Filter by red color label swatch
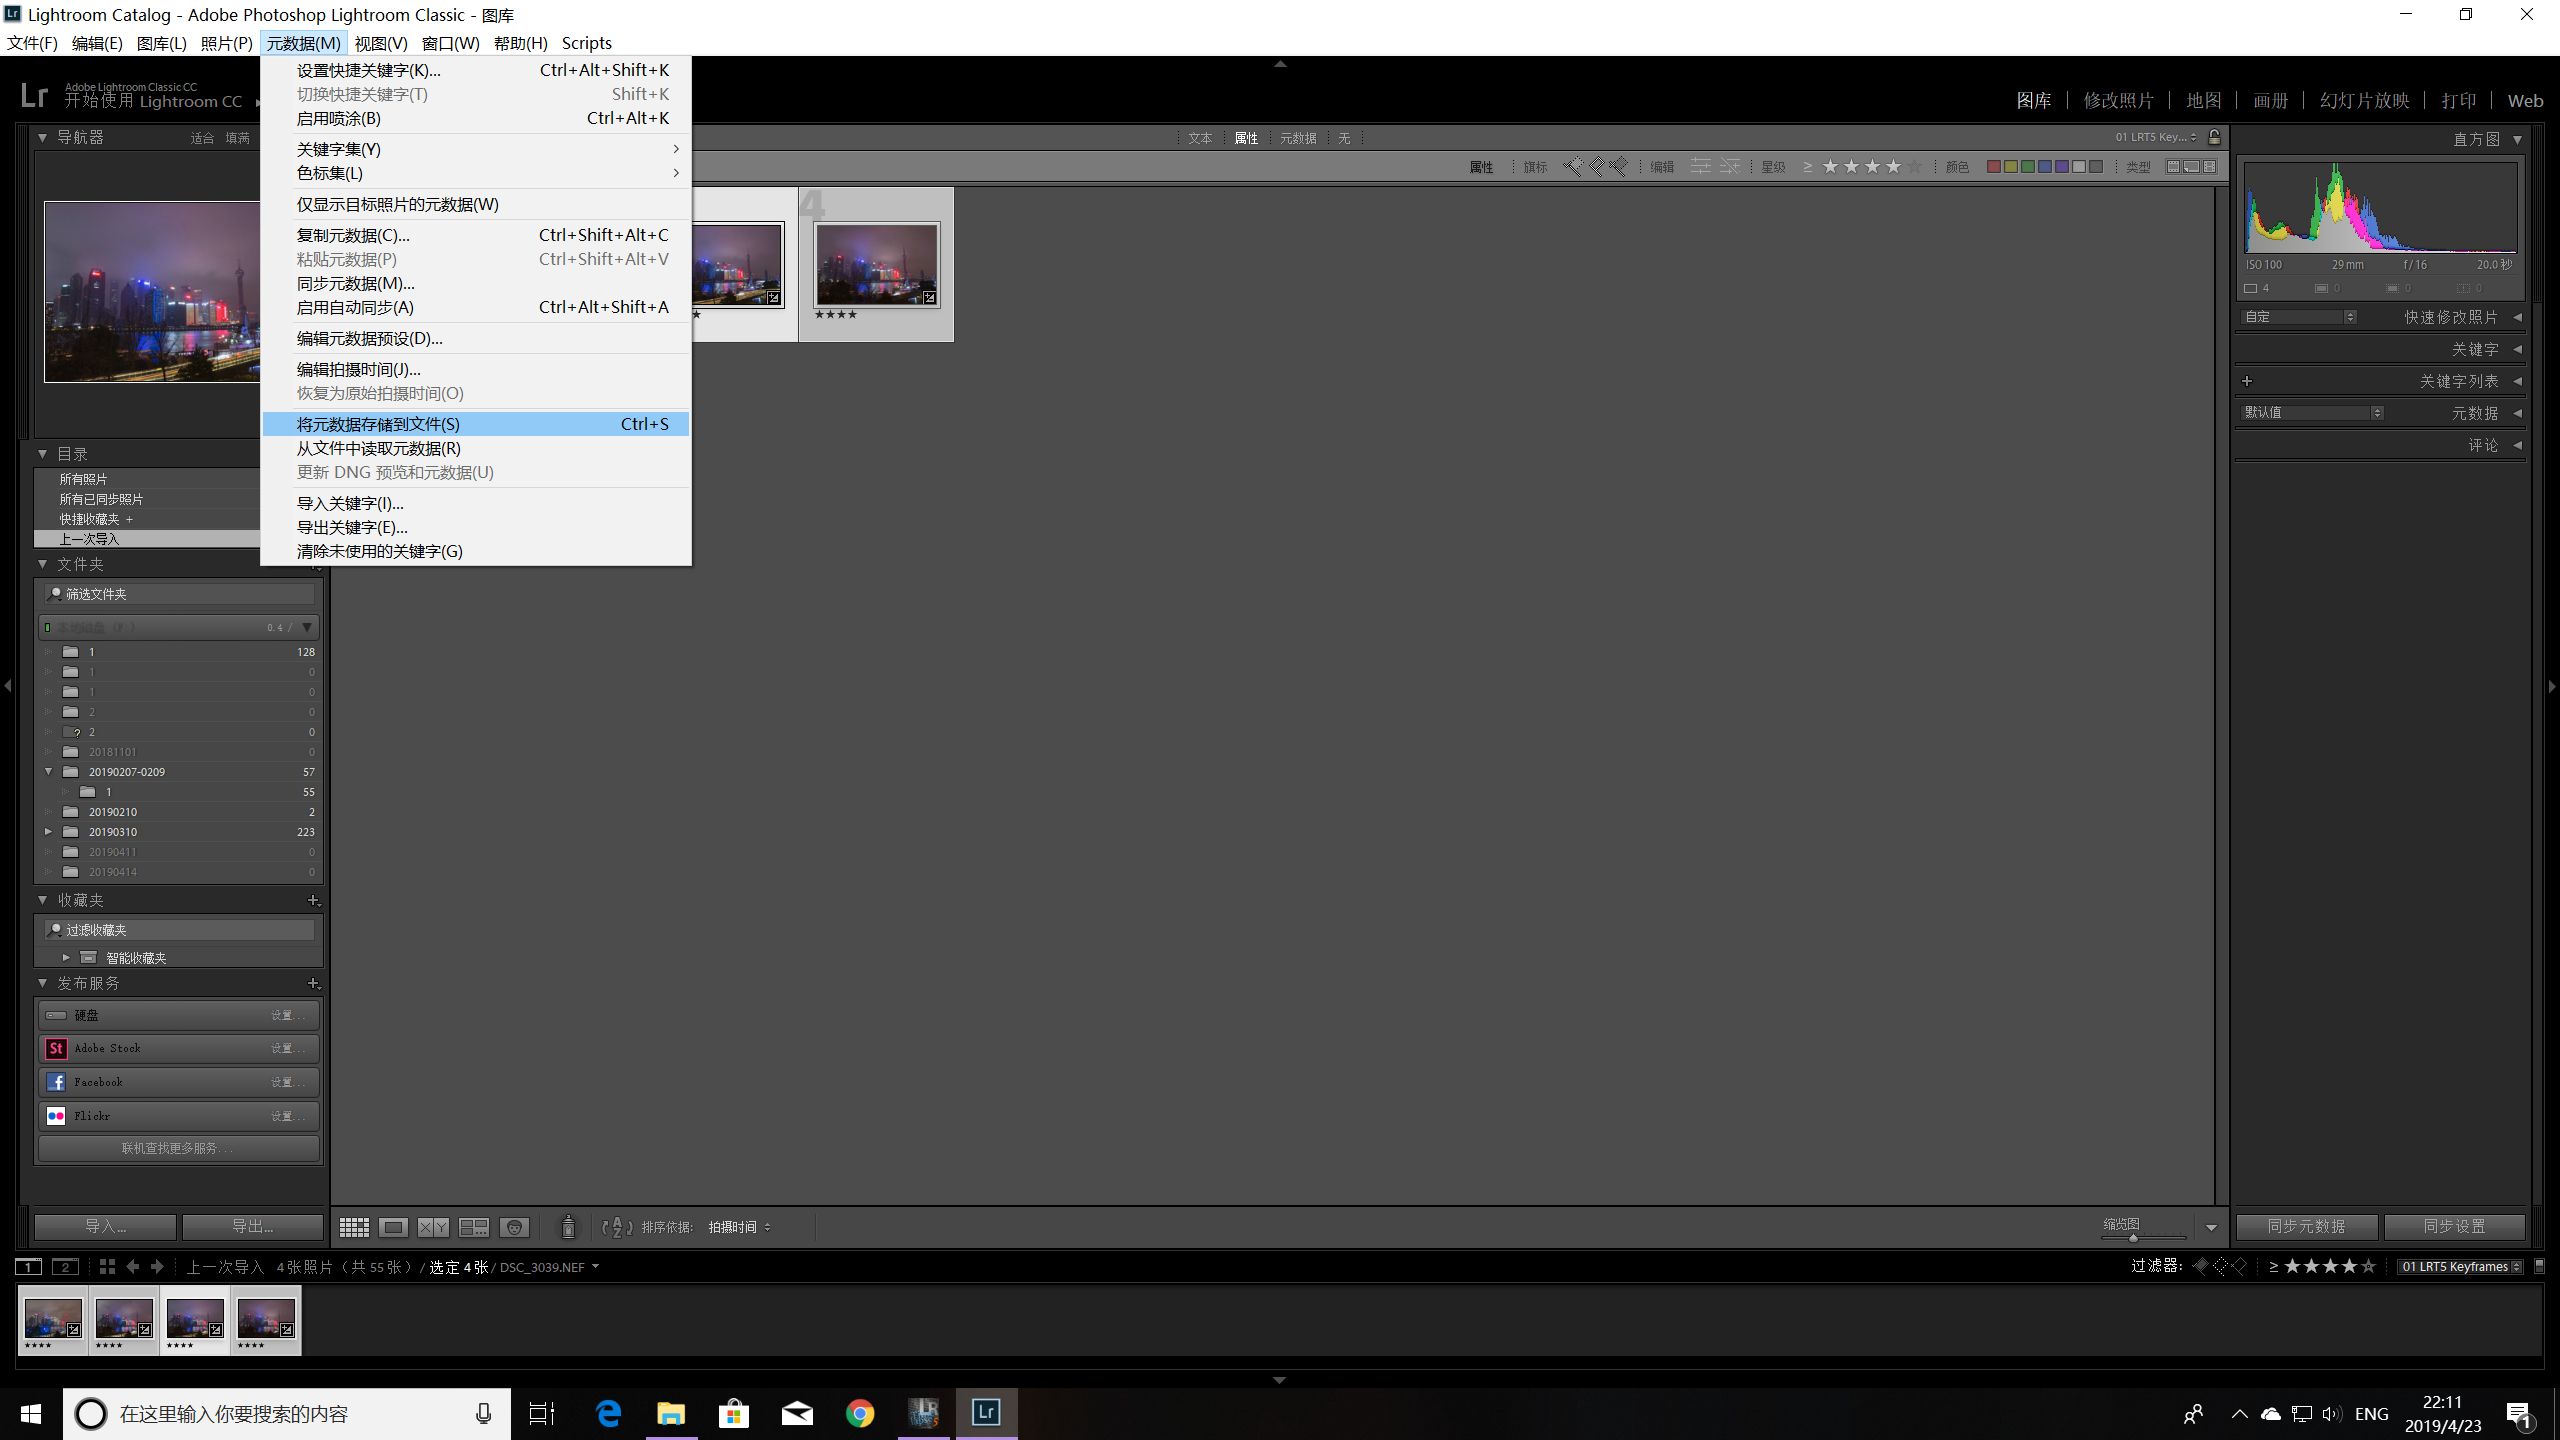 pyautogui.click(x=1993, y=167)
